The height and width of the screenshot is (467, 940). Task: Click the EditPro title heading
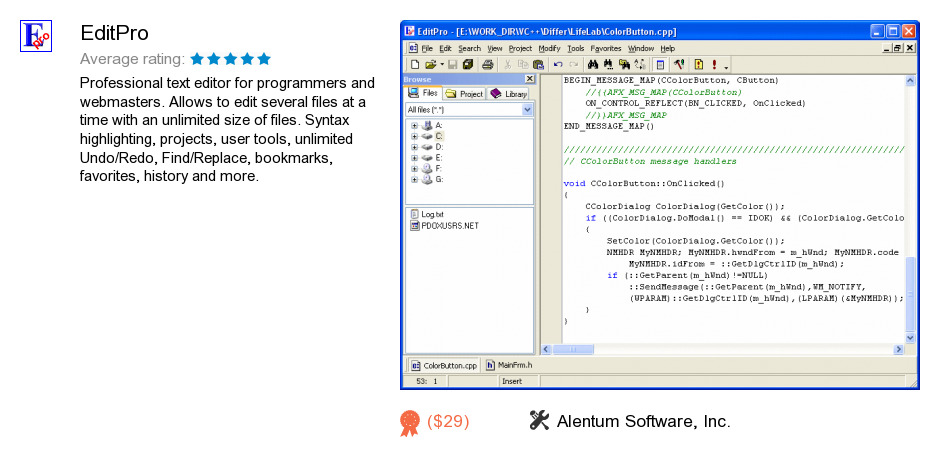tap(115, 33)
